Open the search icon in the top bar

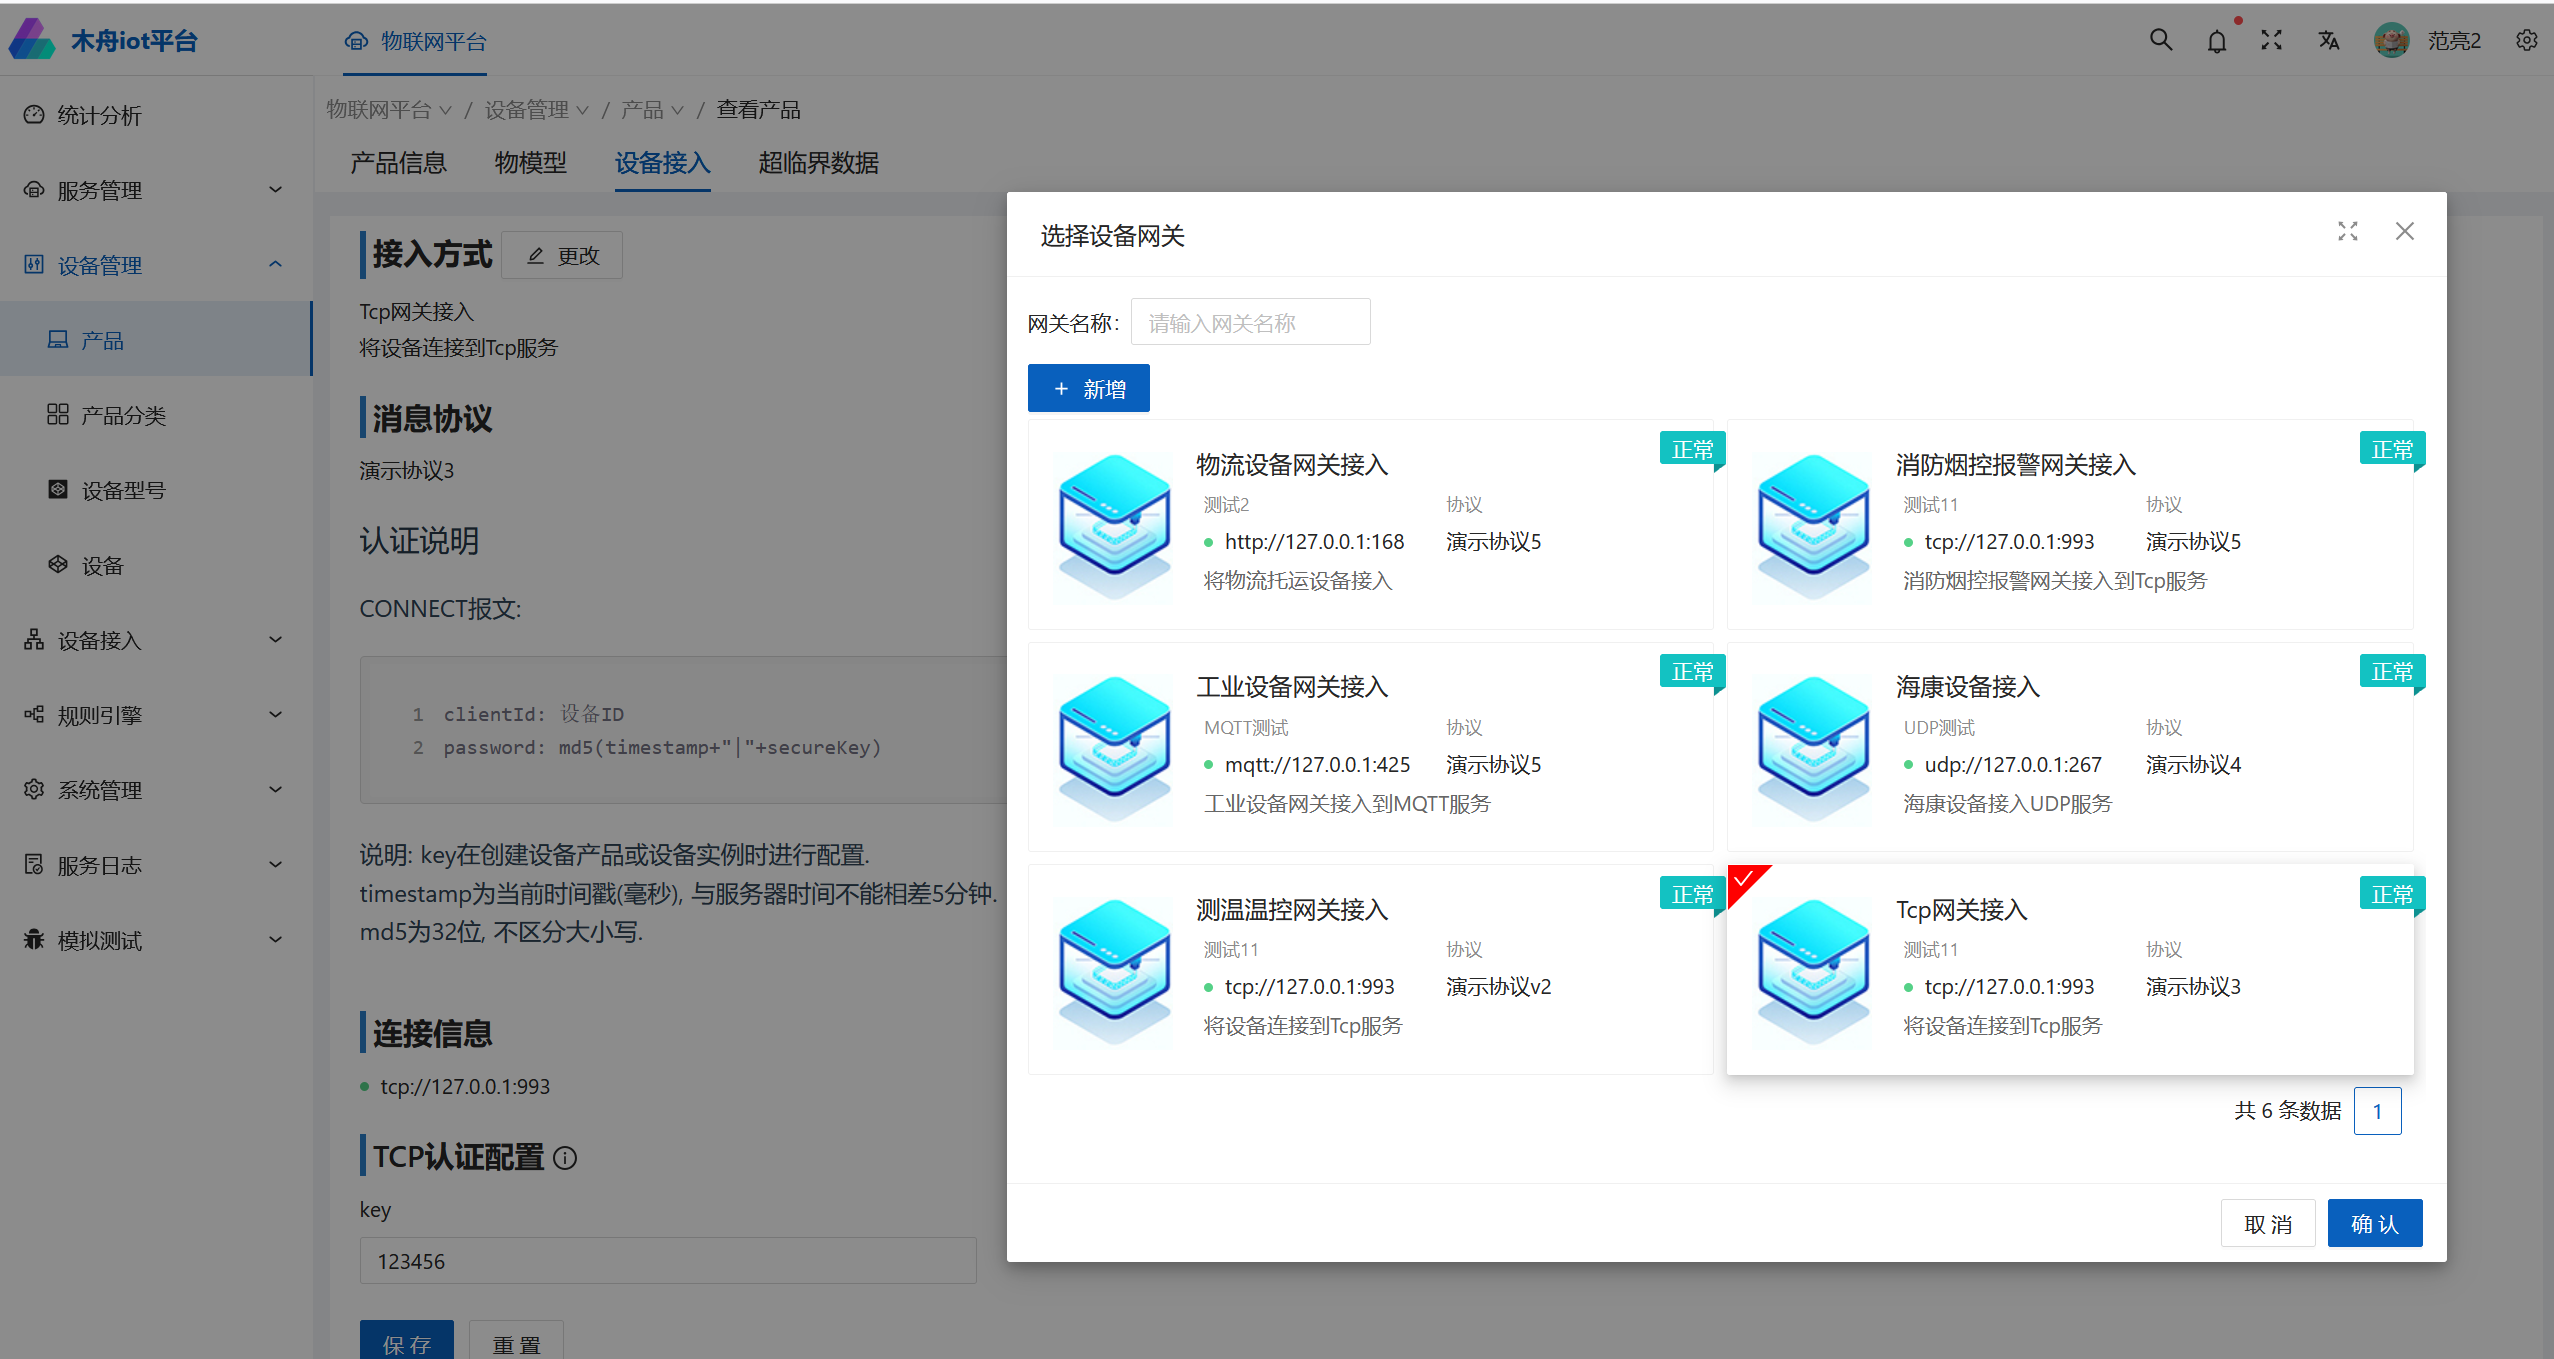coord(2160,40)
